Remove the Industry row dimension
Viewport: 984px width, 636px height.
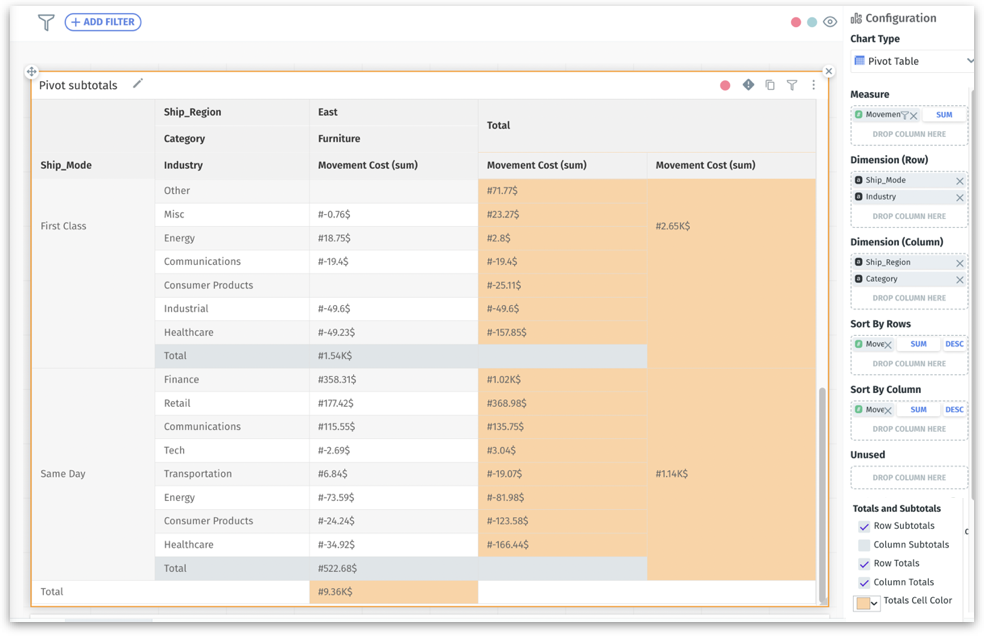[959, 198]
